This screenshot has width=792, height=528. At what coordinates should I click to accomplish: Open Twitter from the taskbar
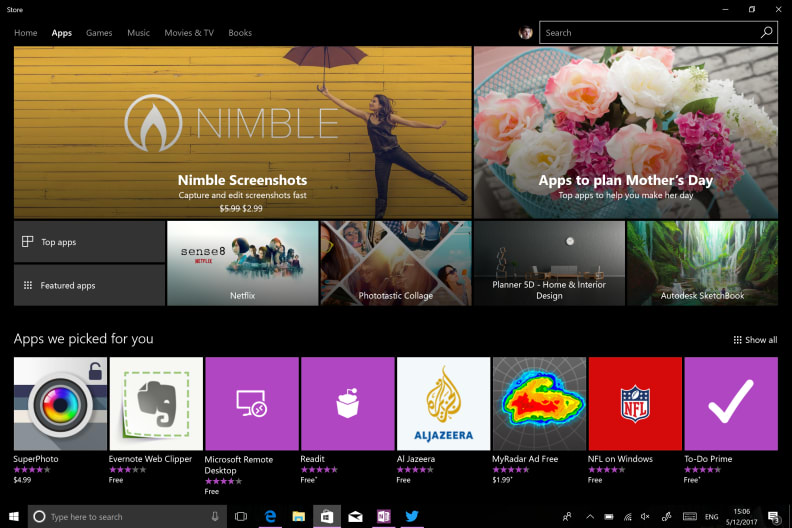coord(412,516)
